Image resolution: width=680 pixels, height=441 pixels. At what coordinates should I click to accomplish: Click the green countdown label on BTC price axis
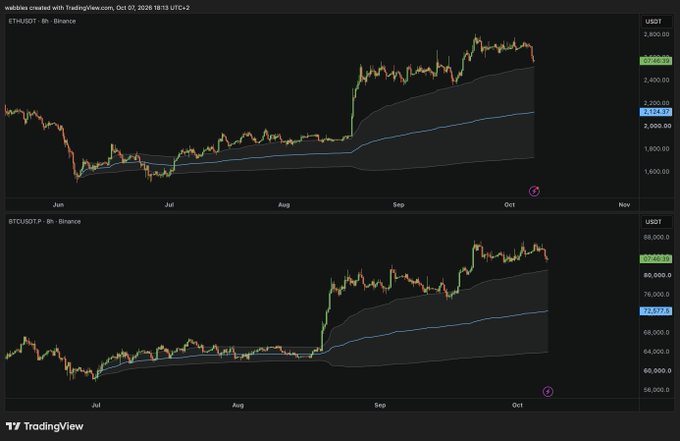656,259
